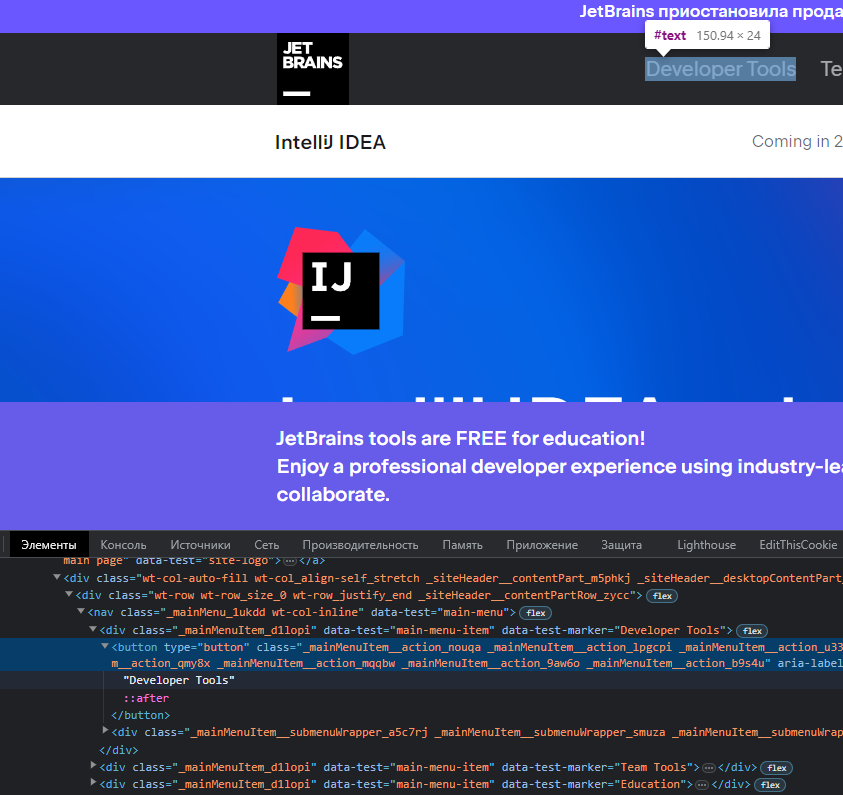
Task: Expand the Team Tools main-menu-item div
Action: [x=93, y=765]
